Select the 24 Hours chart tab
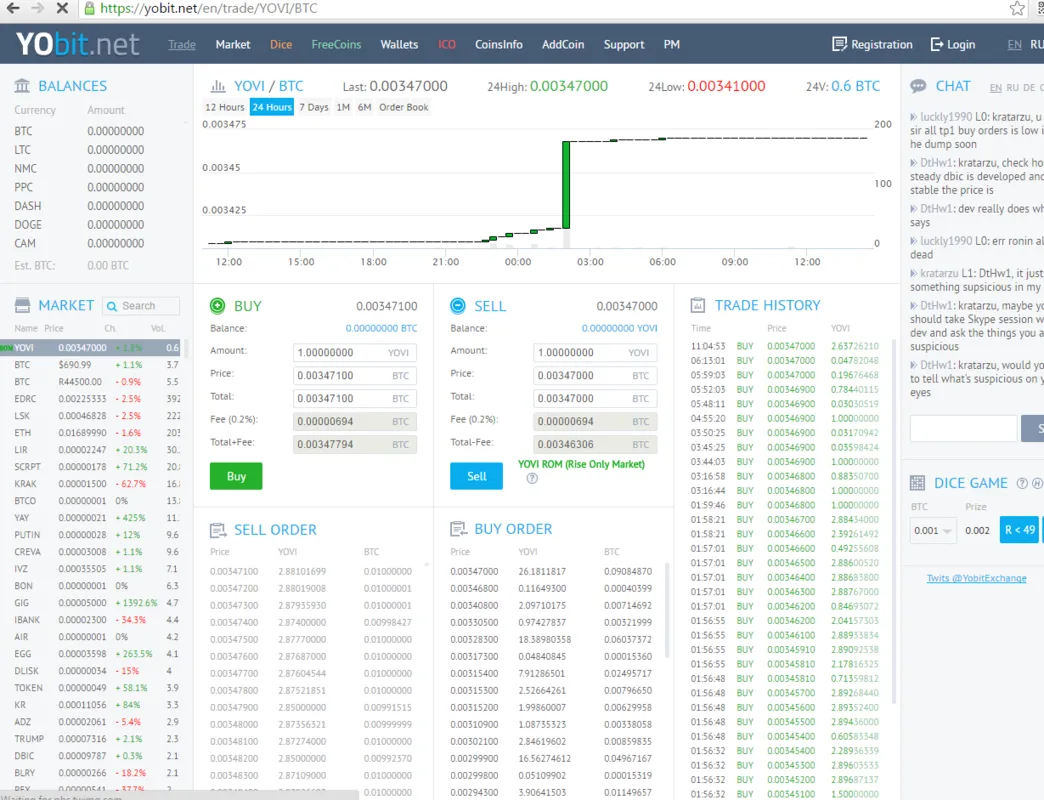 tap(272, 107)
